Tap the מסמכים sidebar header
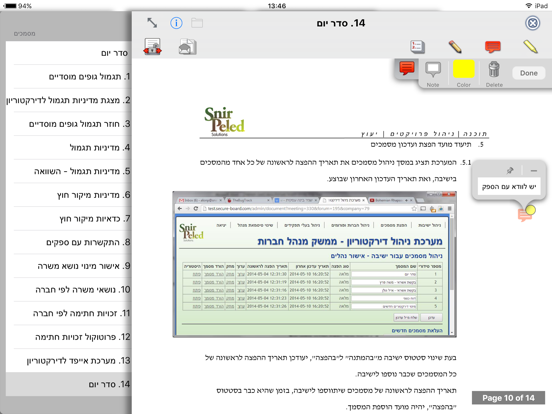 (x=24, y=34)
